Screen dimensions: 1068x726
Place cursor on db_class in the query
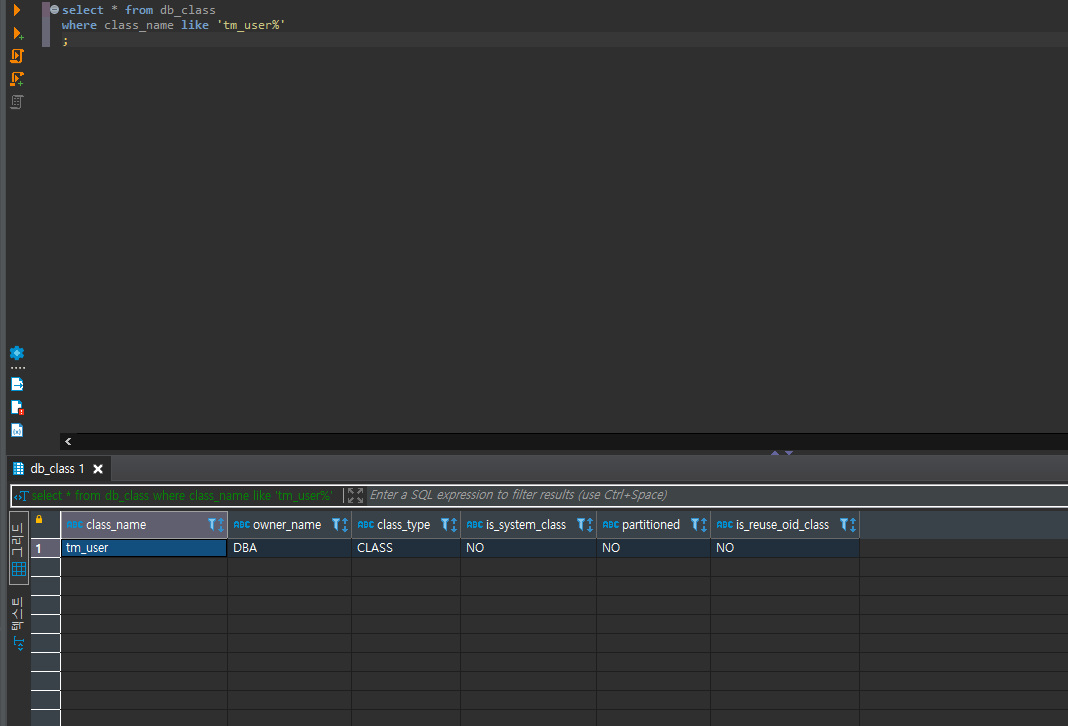[x=187, y=10]
